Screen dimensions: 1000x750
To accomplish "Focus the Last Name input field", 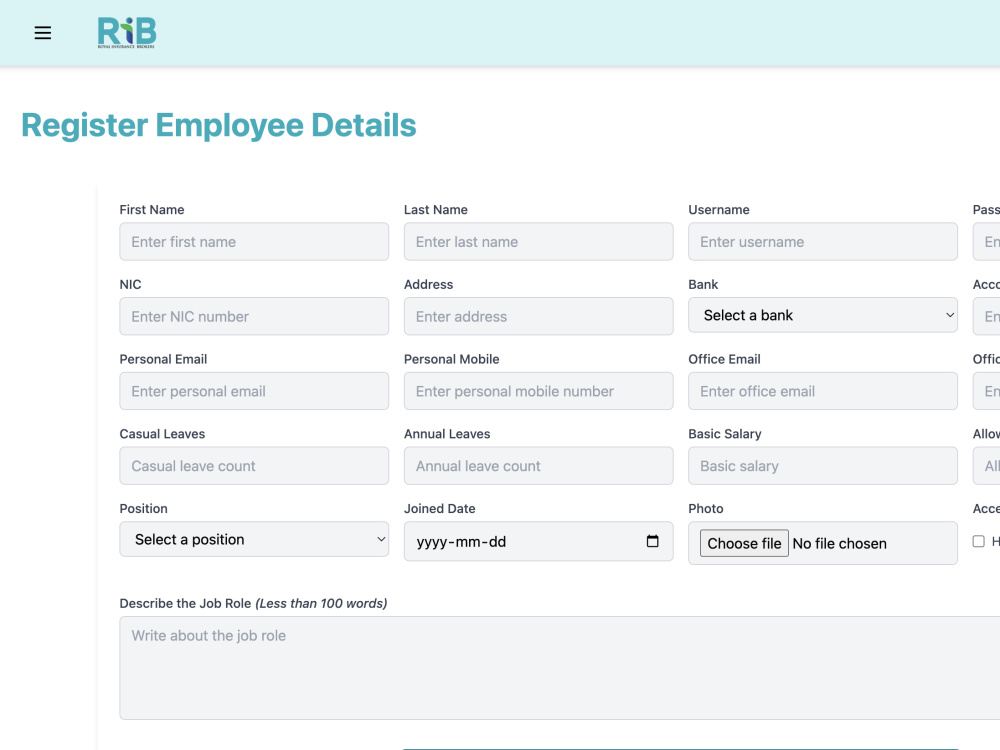I will [538, 242].
